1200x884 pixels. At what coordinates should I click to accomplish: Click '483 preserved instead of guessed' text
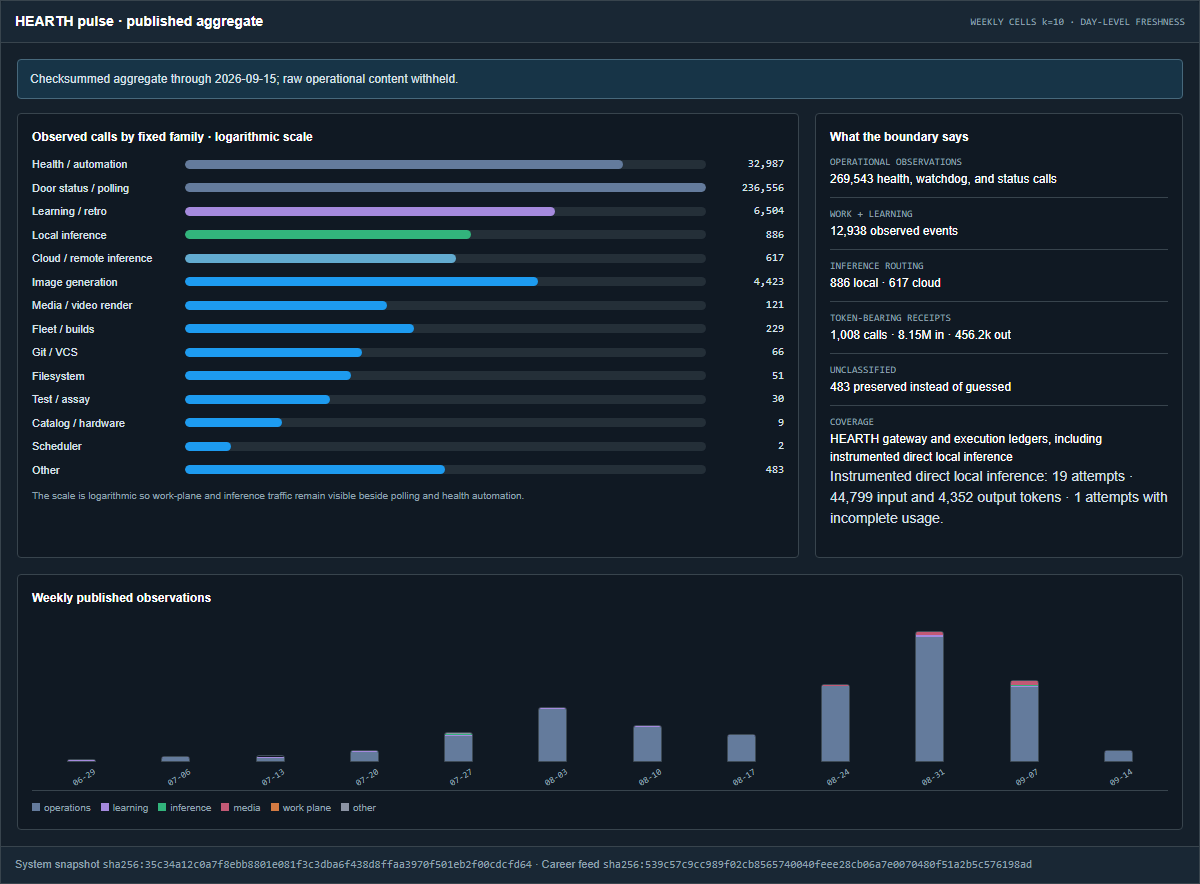920,387
